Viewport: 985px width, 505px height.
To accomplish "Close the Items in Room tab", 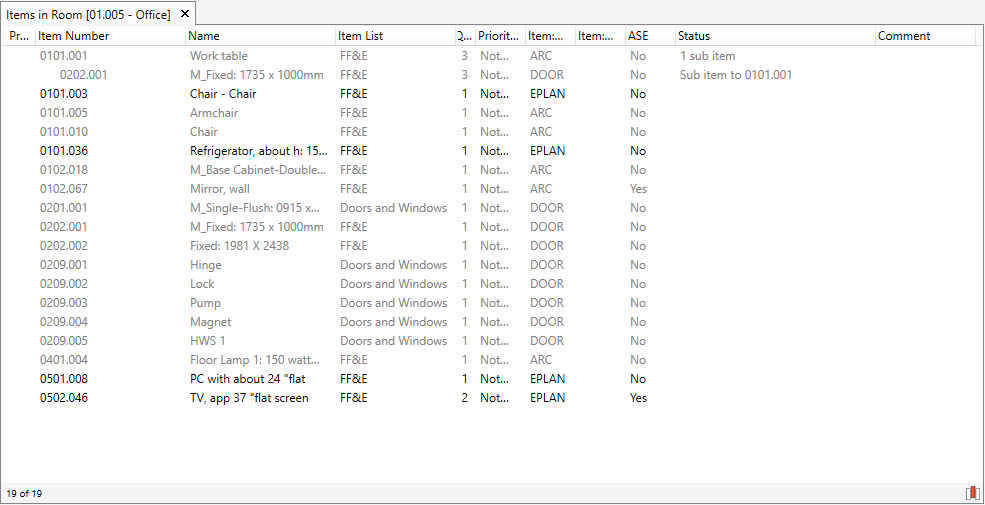I will 185,14.
